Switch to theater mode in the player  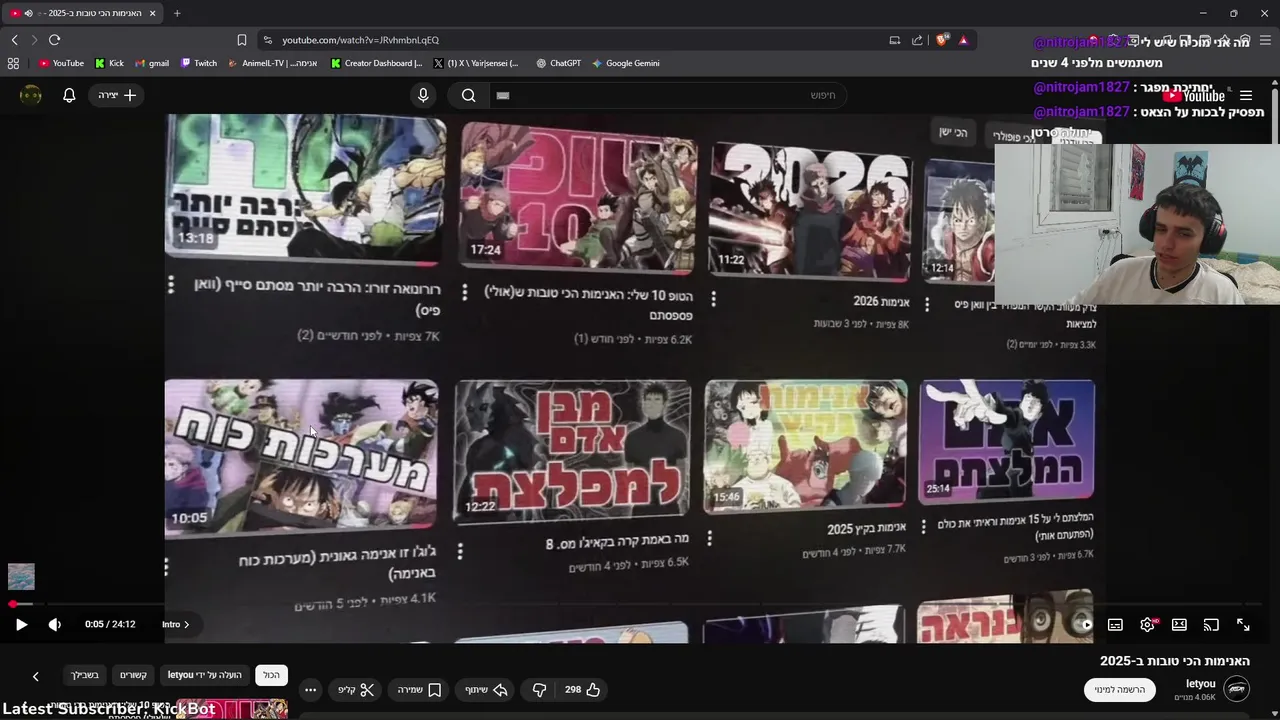[1179, 624]
